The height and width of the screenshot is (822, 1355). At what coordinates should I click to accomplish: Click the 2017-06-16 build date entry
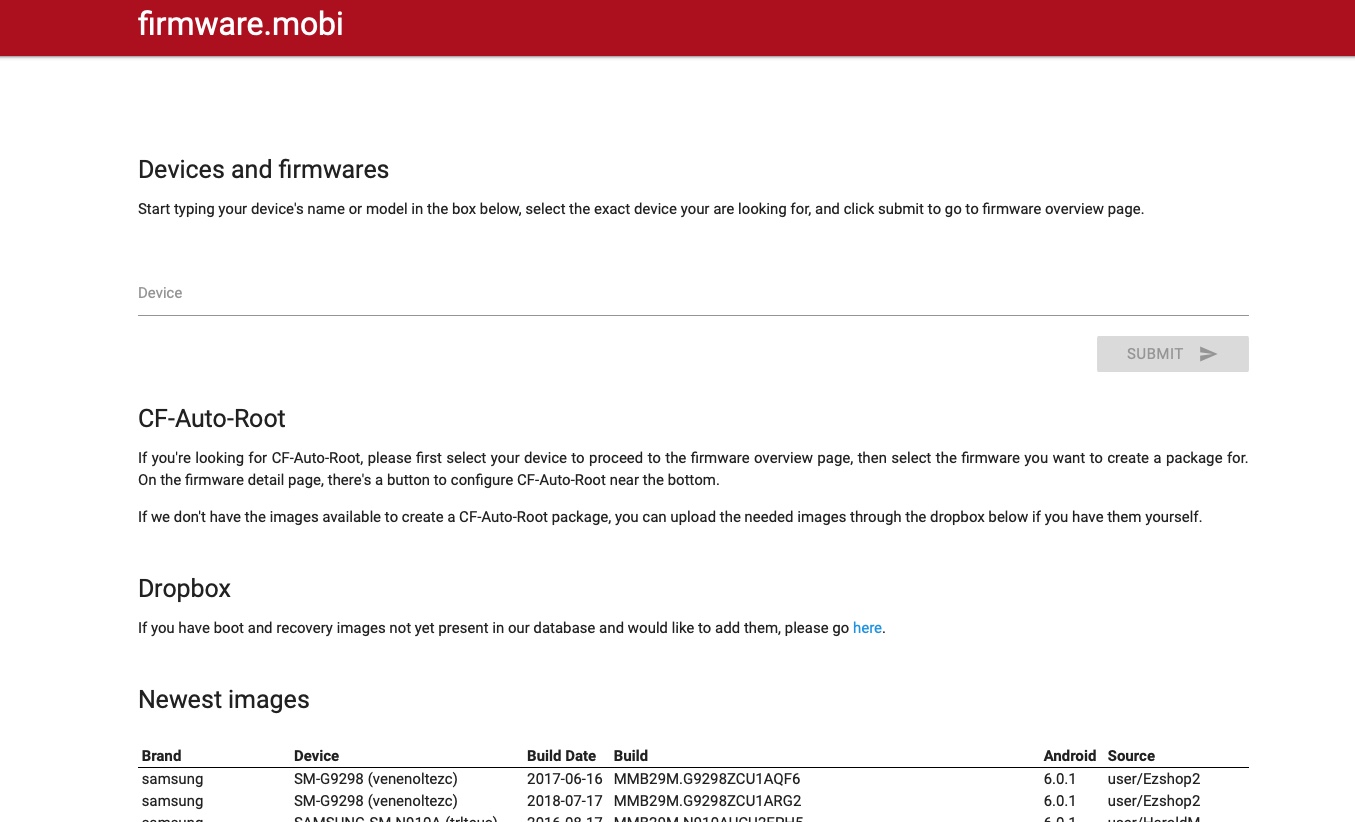pyautogui.click(x=564, y=779)
